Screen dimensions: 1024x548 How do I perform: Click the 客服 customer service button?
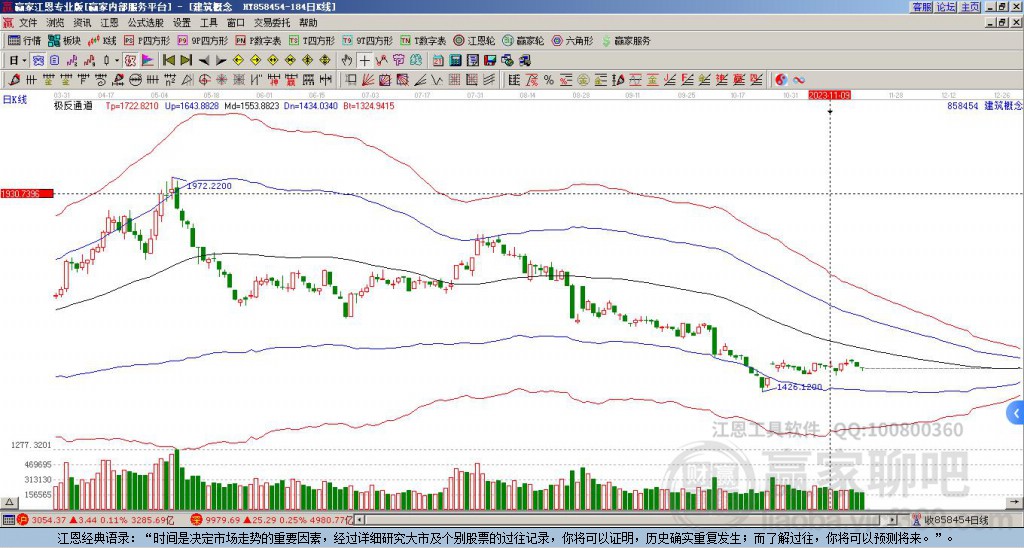pos(922,7)
